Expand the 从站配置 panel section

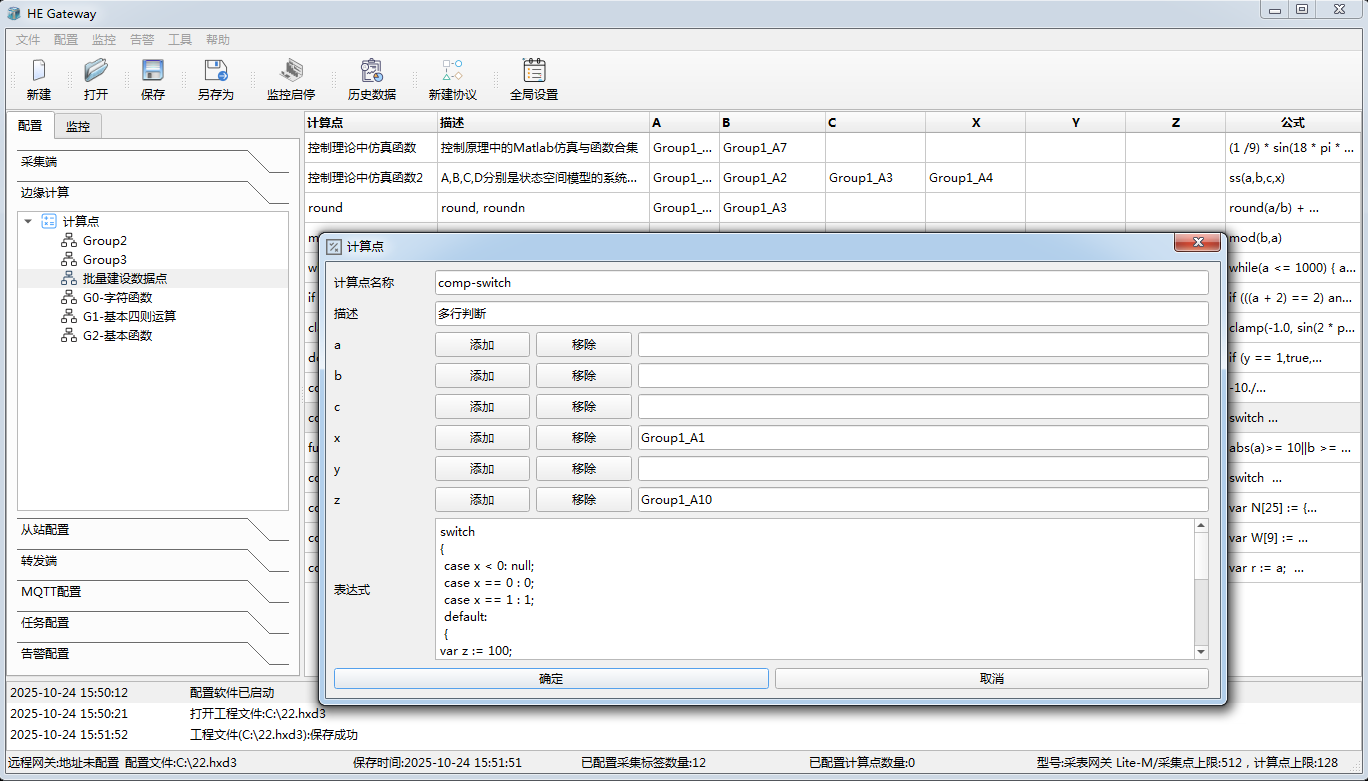(x=140, y=530)
